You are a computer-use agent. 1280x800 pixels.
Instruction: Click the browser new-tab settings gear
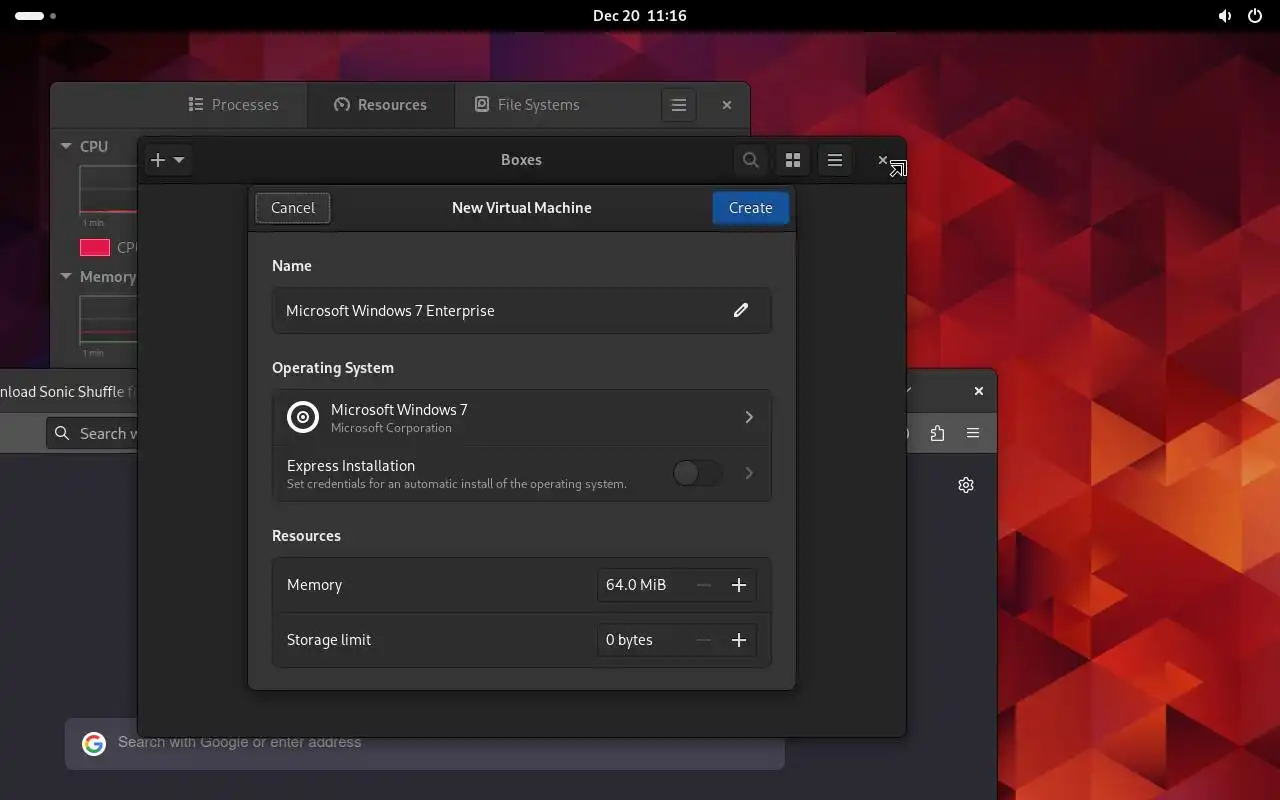(966, 485)
